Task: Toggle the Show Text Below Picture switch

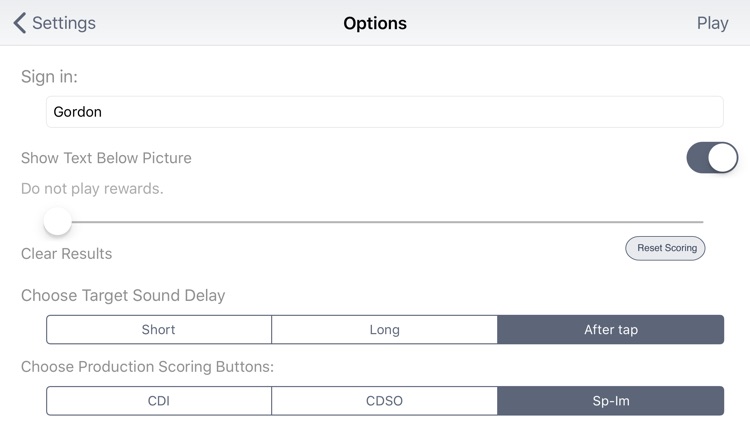Action: (x=712, y=158)
